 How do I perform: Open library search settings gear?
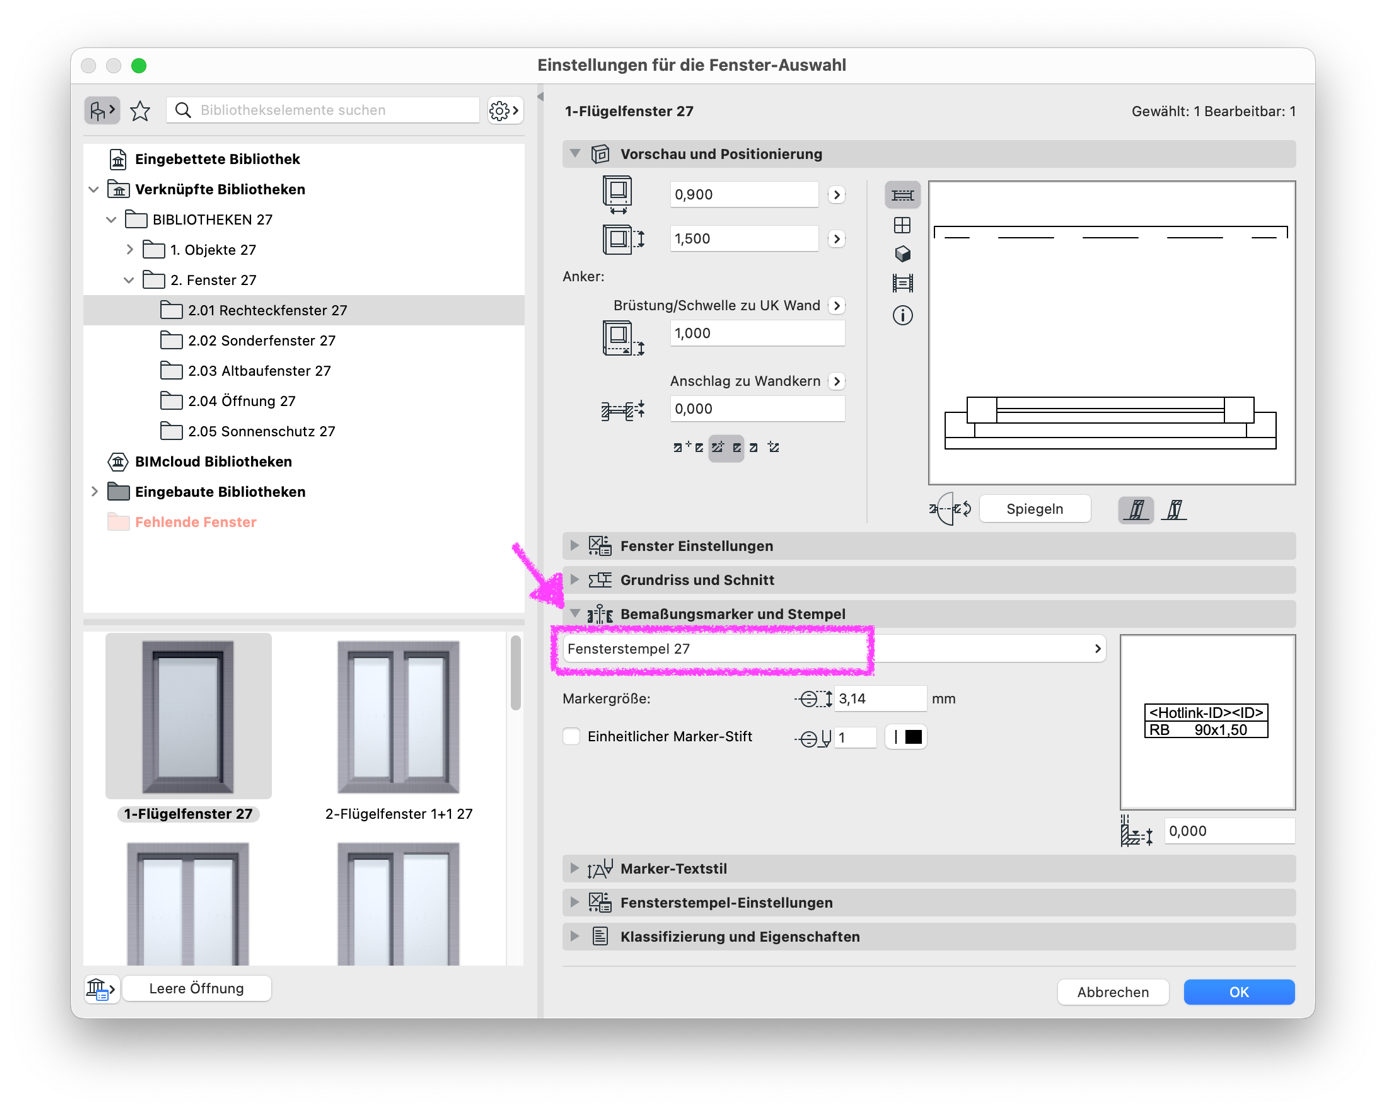504,110
